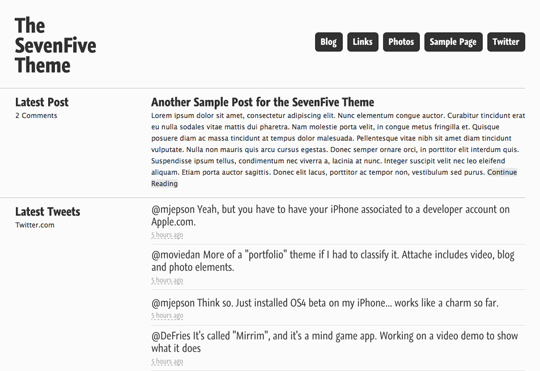The image size is (540, 371).
Task: Open timestamp under OS4 beta tweet
Action: click(167, 316)
